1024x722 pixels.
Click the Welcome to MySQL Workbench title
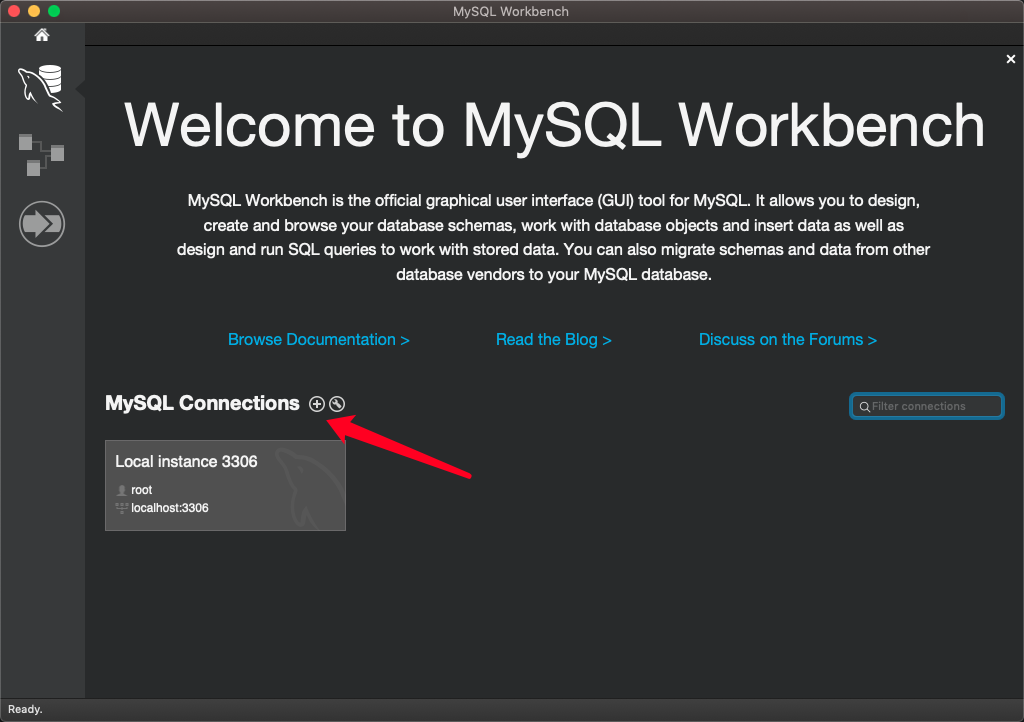[x=554, y=125]
